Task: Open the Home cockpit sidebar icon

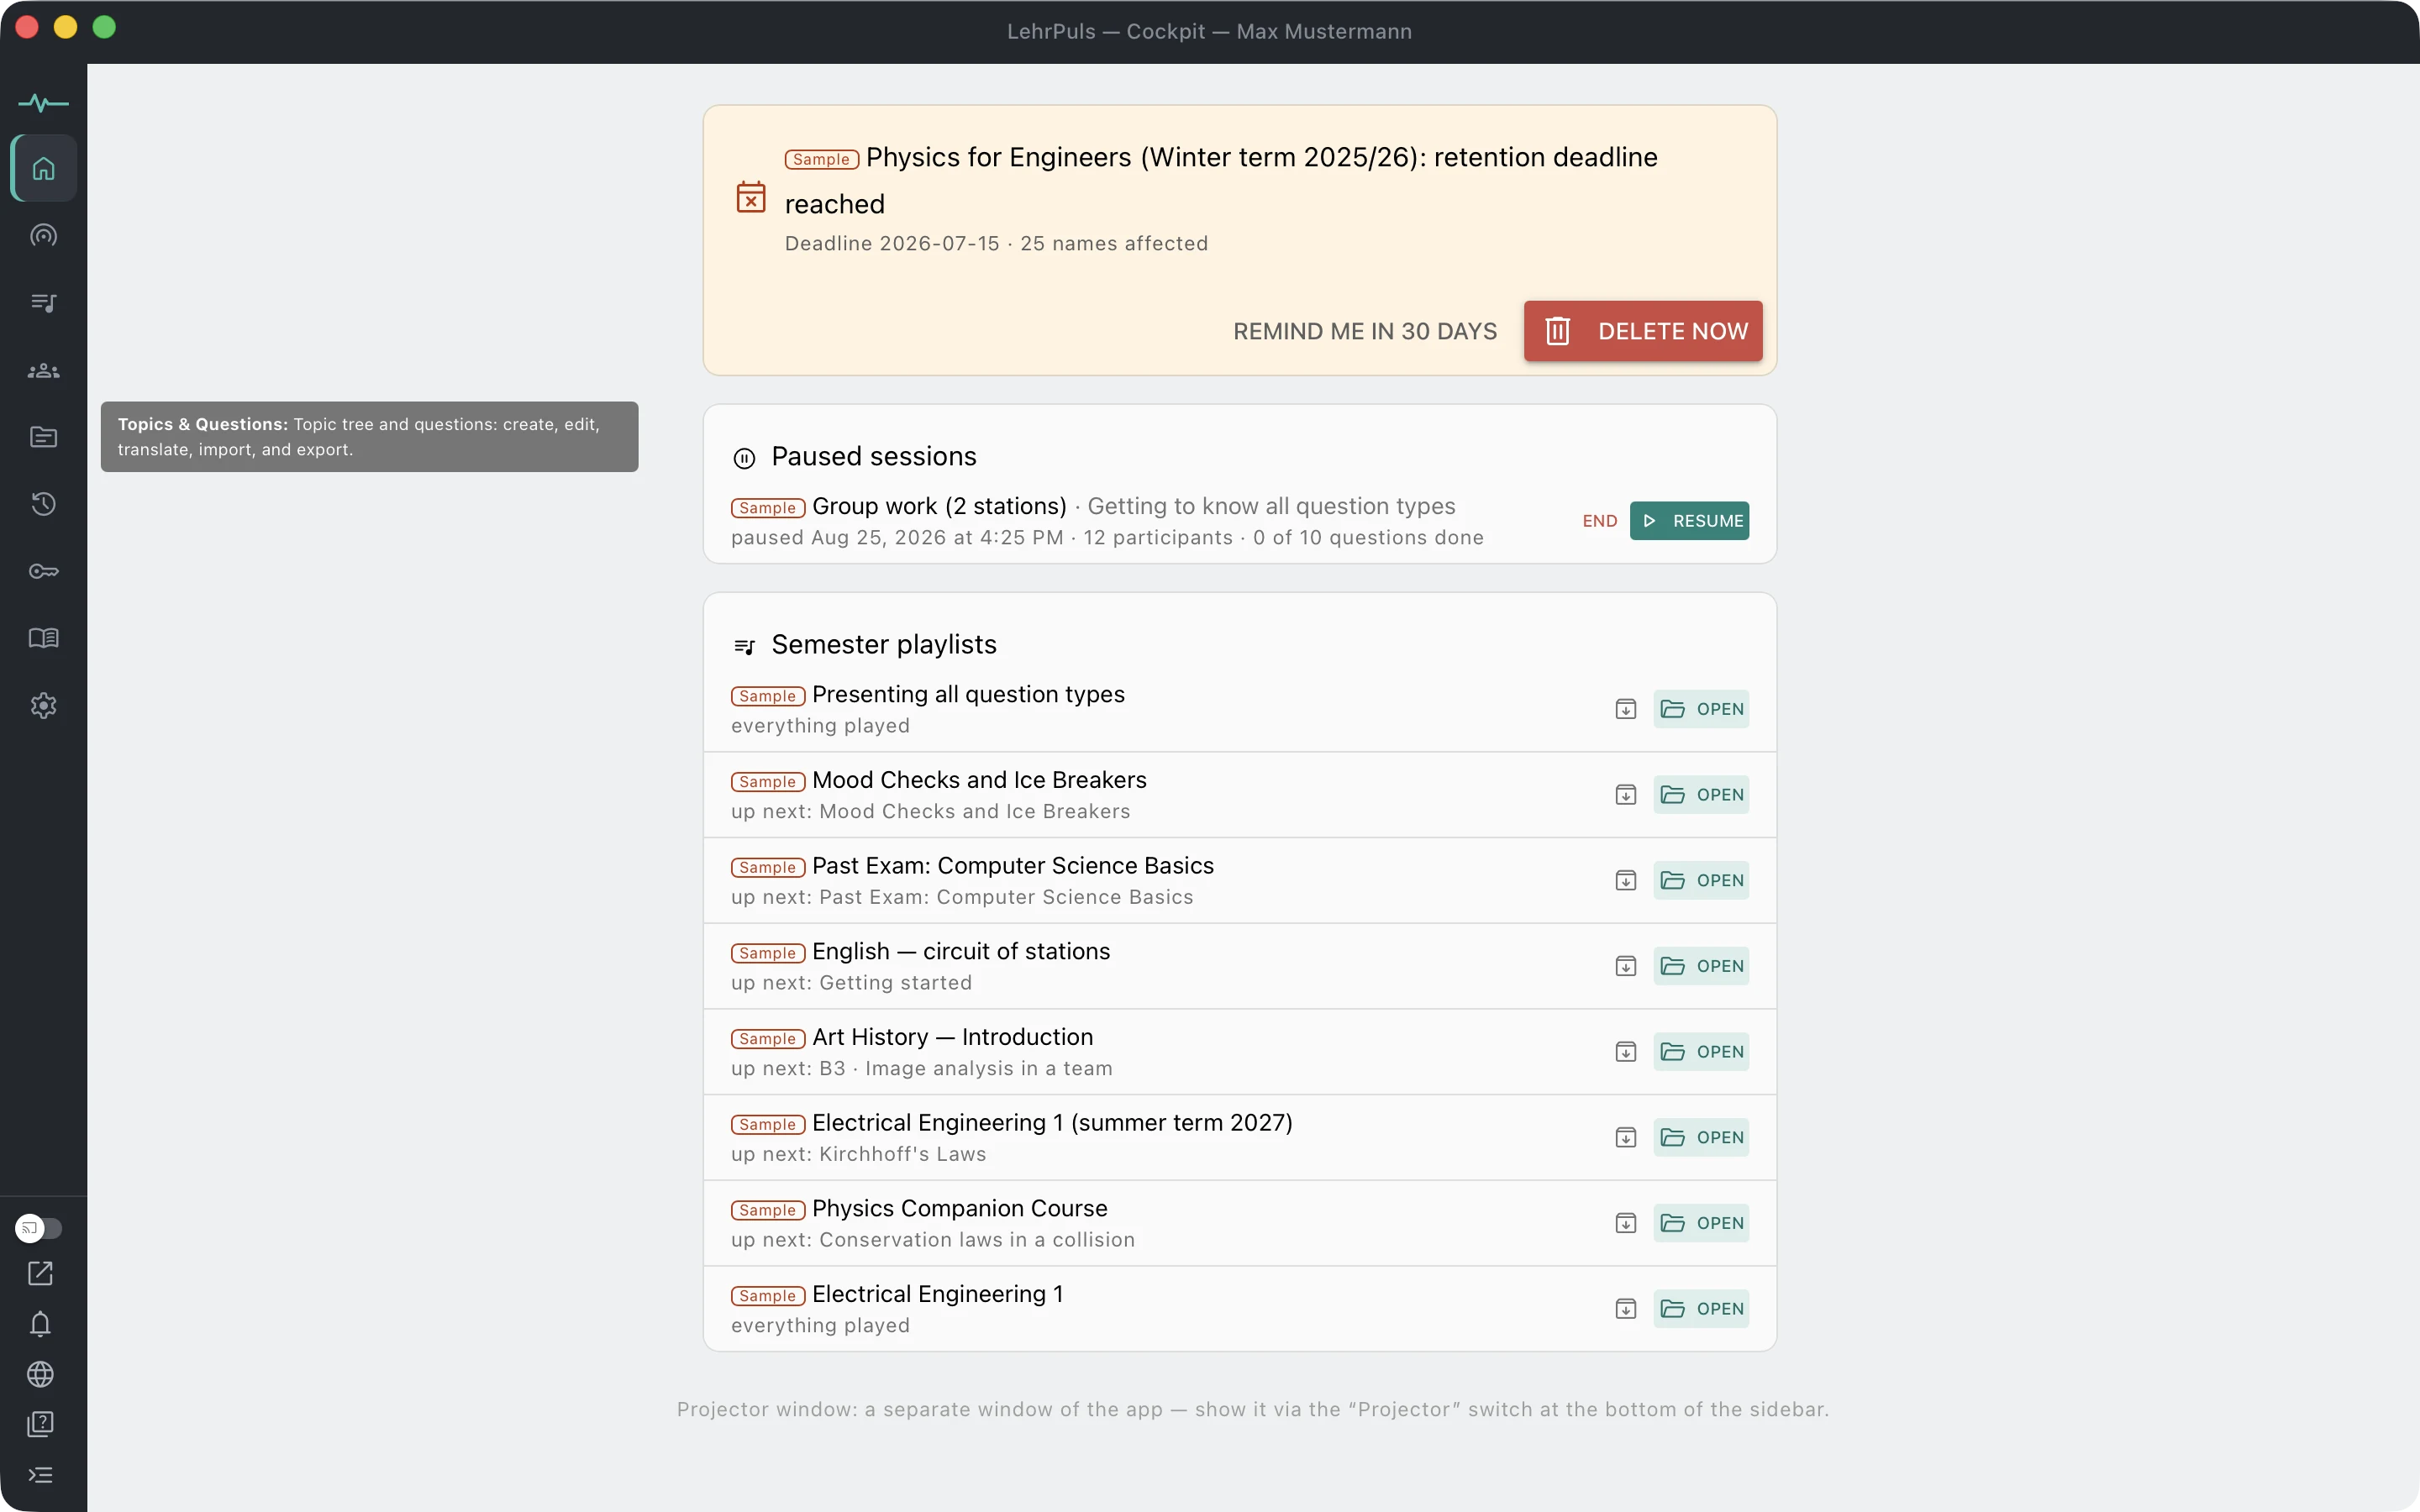Action: point(43,168)
